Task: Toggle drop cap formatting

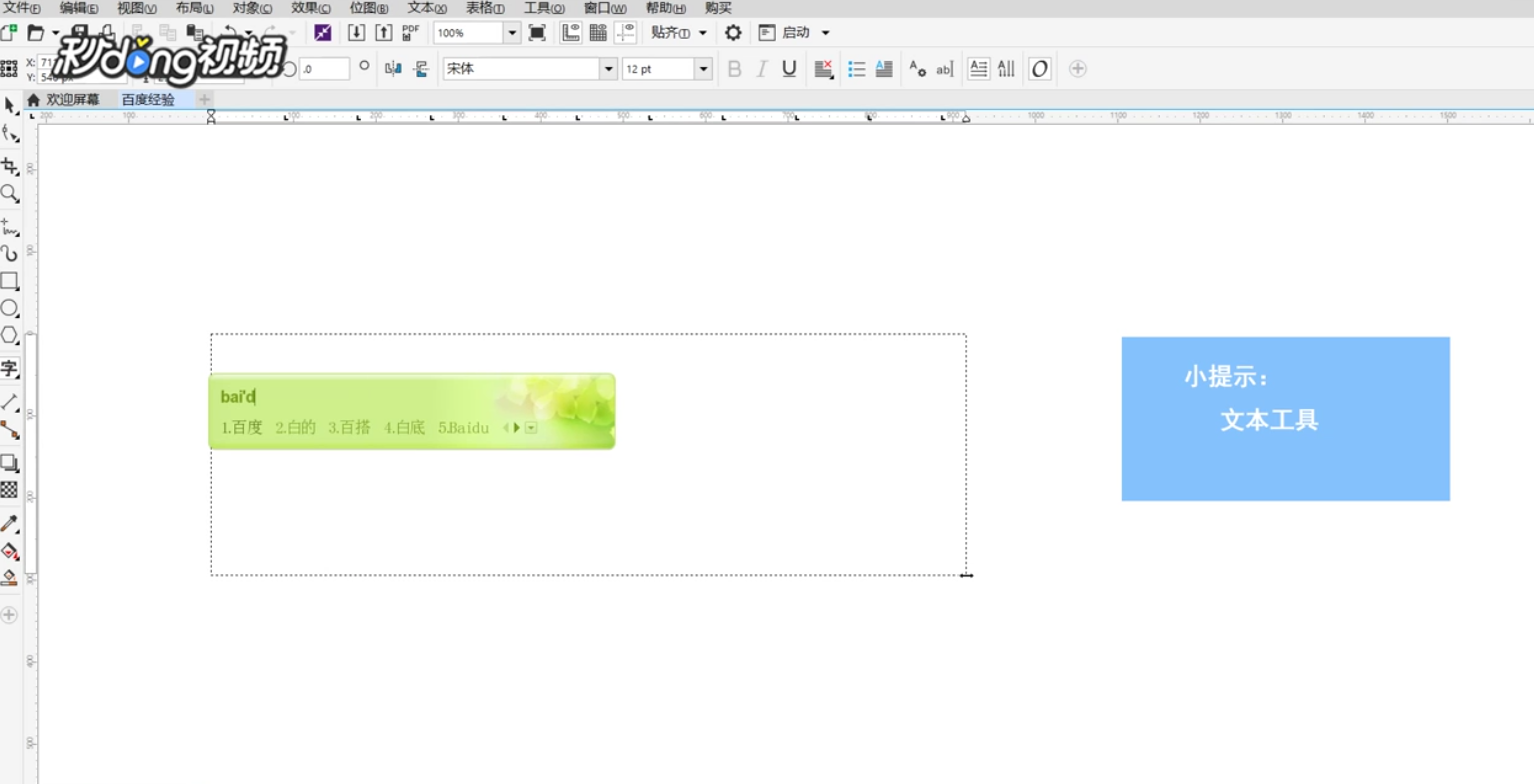Action: point(884,69)
